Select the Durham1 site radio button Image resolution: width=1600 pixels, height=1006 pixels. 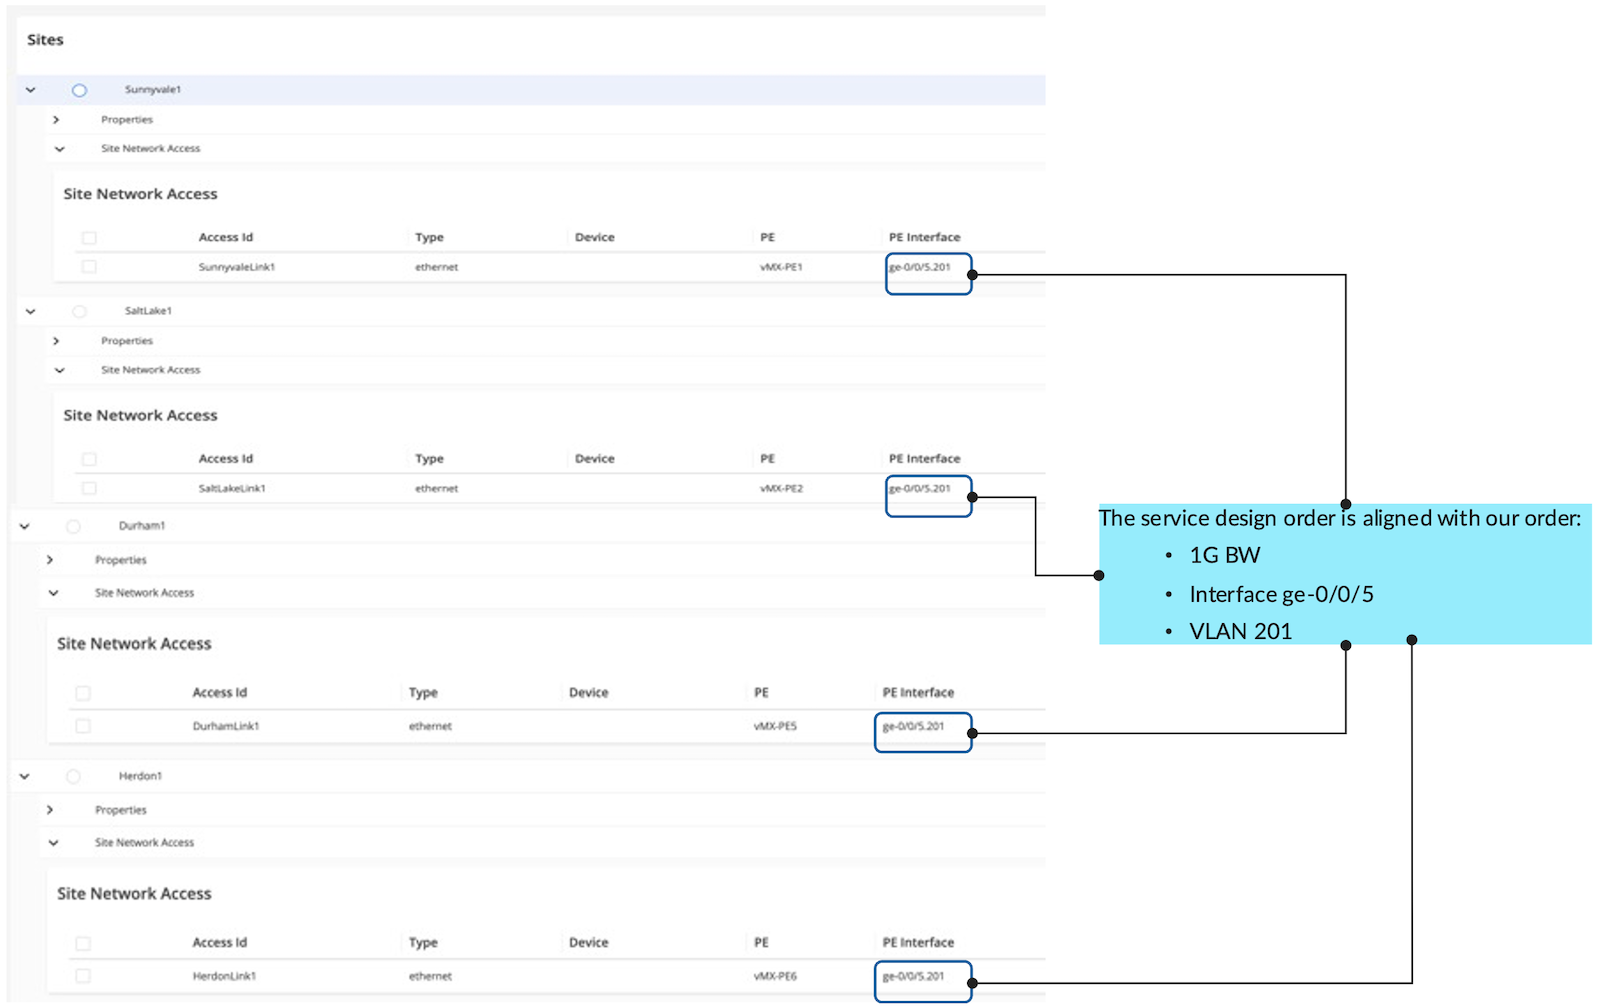tap(73, 526)
